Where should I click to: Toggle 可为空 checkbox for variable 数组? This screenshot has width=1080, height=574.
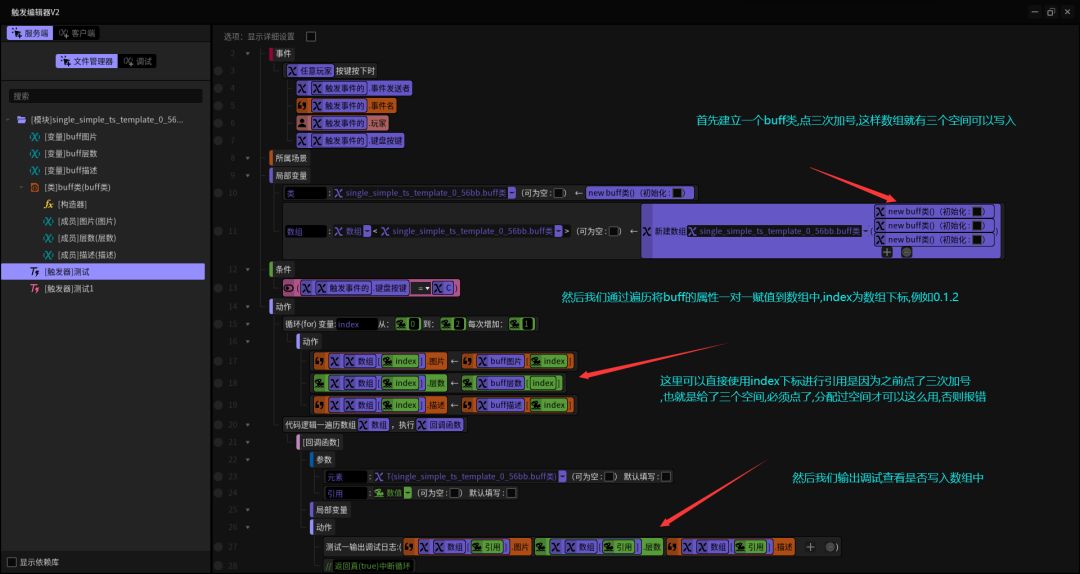tap(614, 232)
